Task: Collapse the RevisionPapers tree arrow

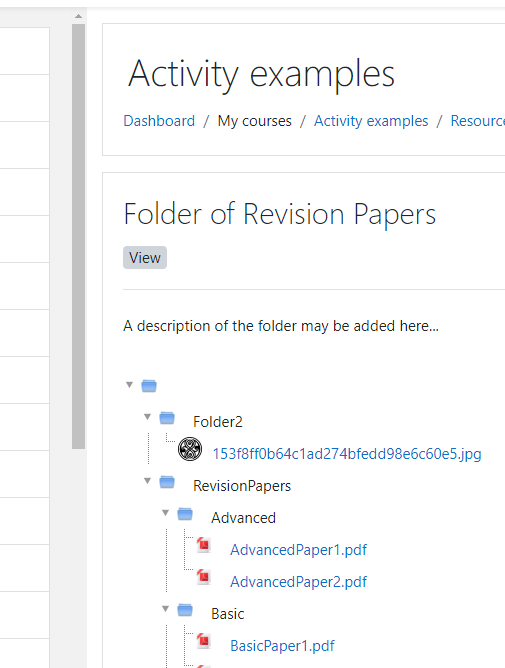Action: [147, 481]
